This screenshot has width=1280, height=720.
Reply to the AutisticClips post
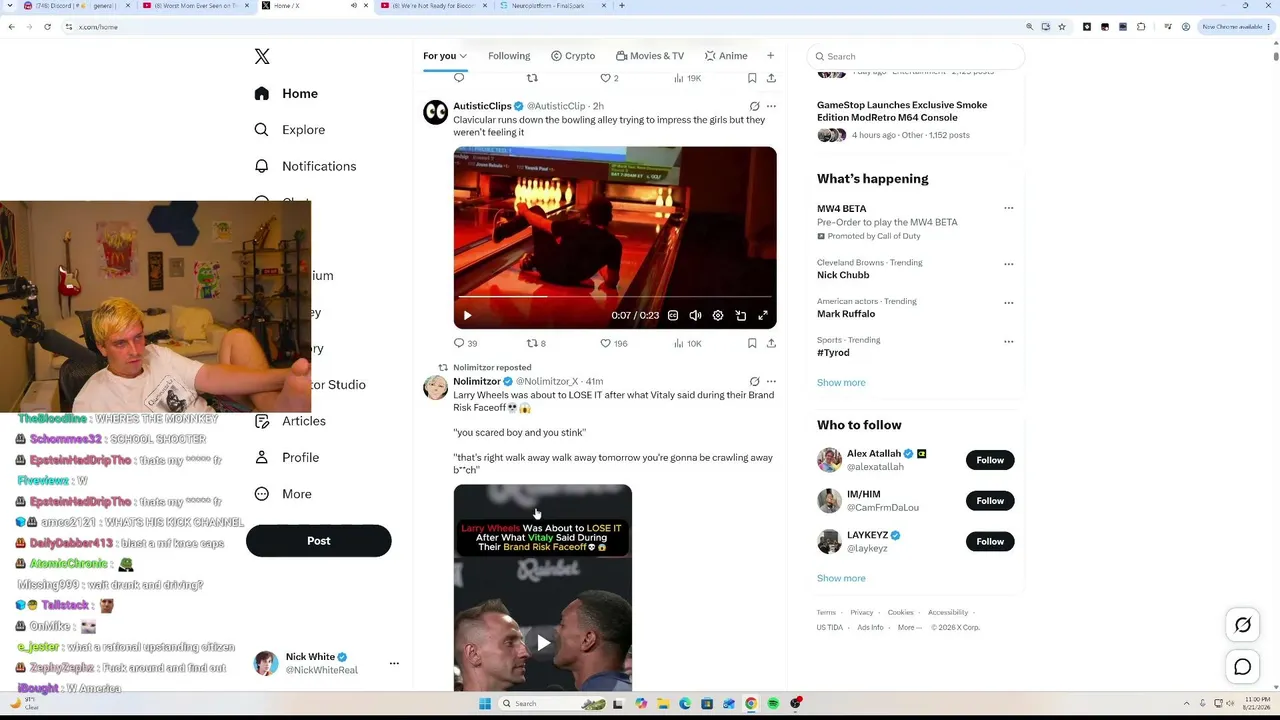[x=465, y=343]
